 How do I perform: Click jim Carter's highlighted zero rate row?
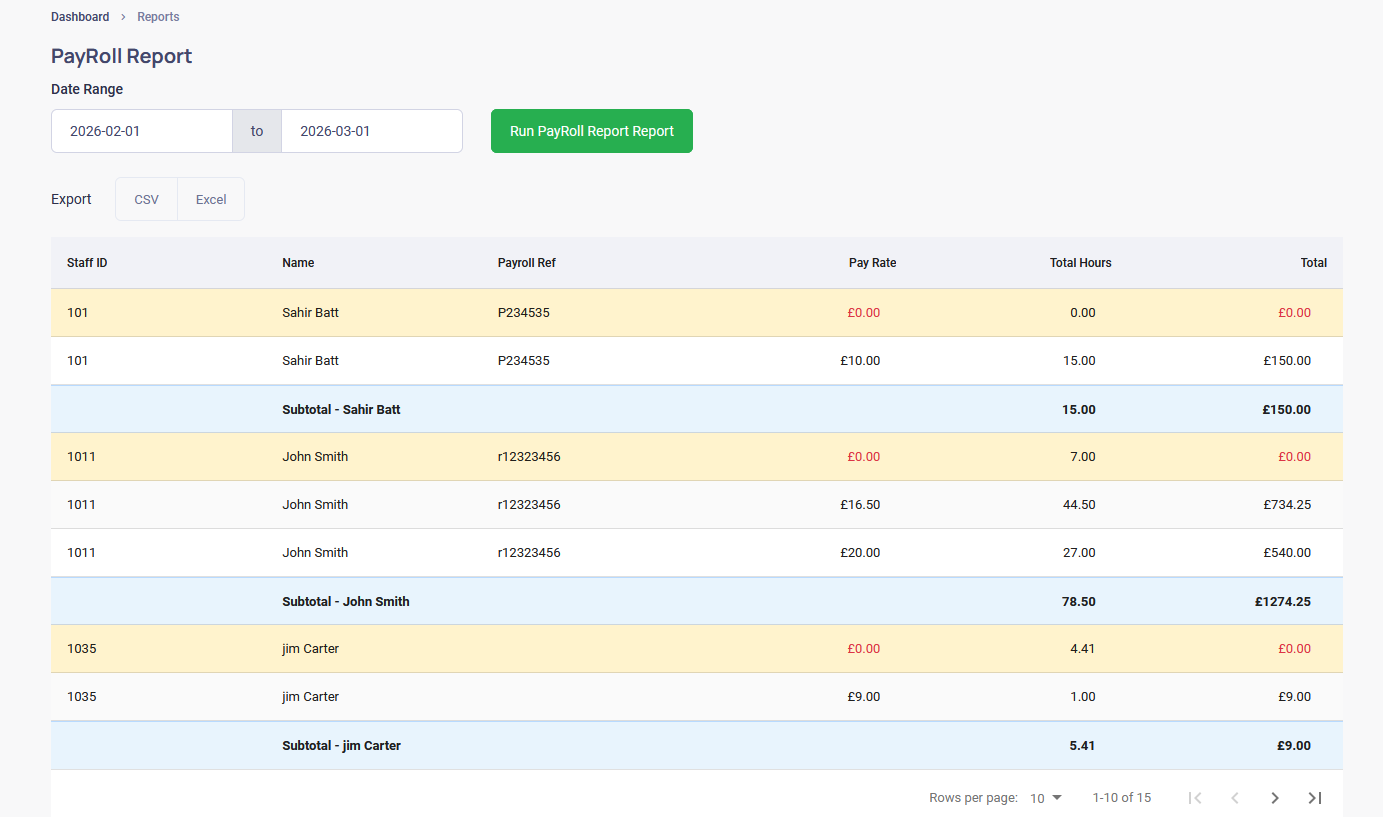696,648
